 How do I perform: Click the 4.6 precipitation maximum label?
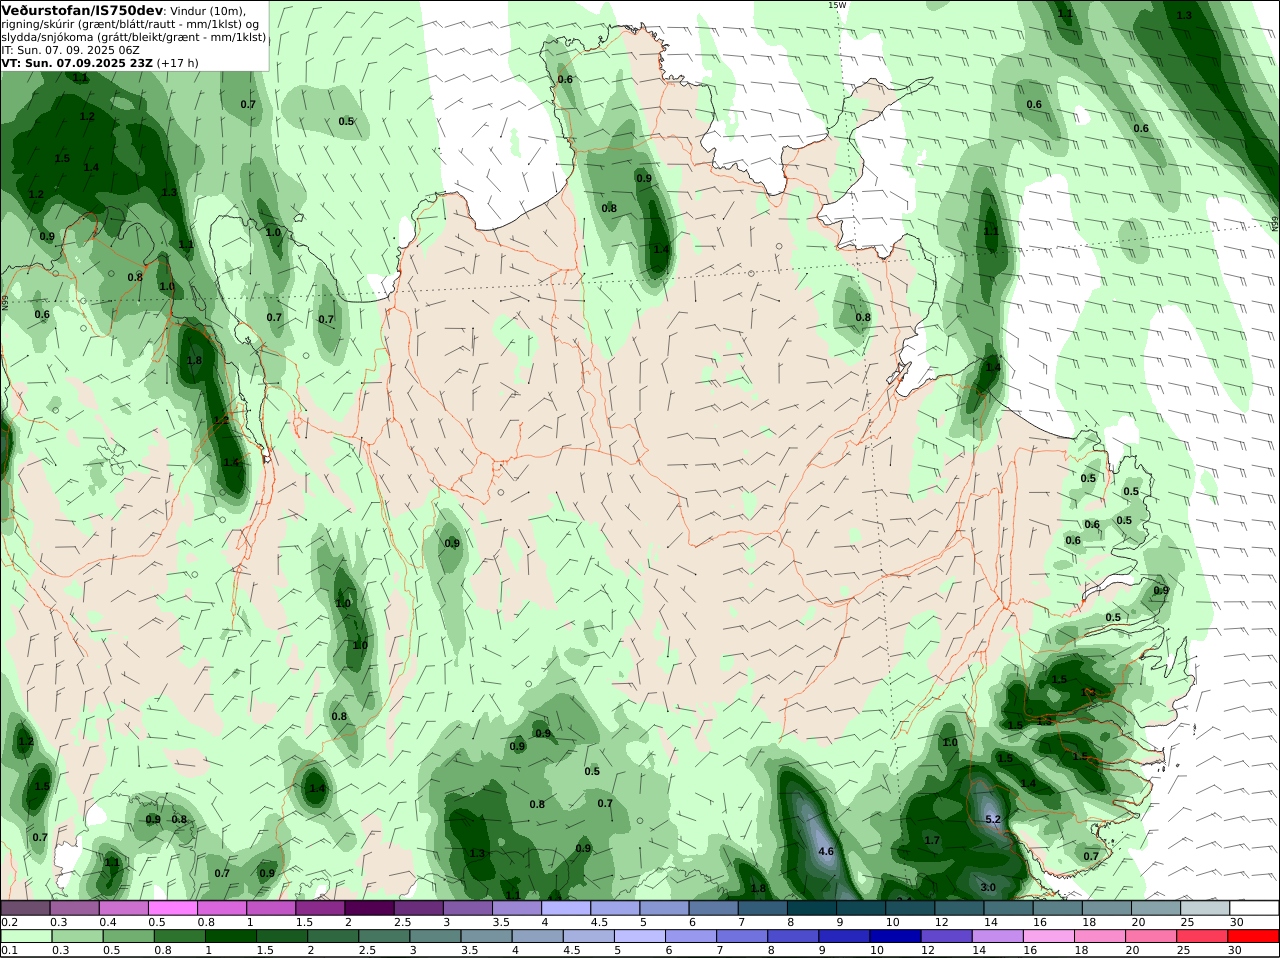[826, 852]
